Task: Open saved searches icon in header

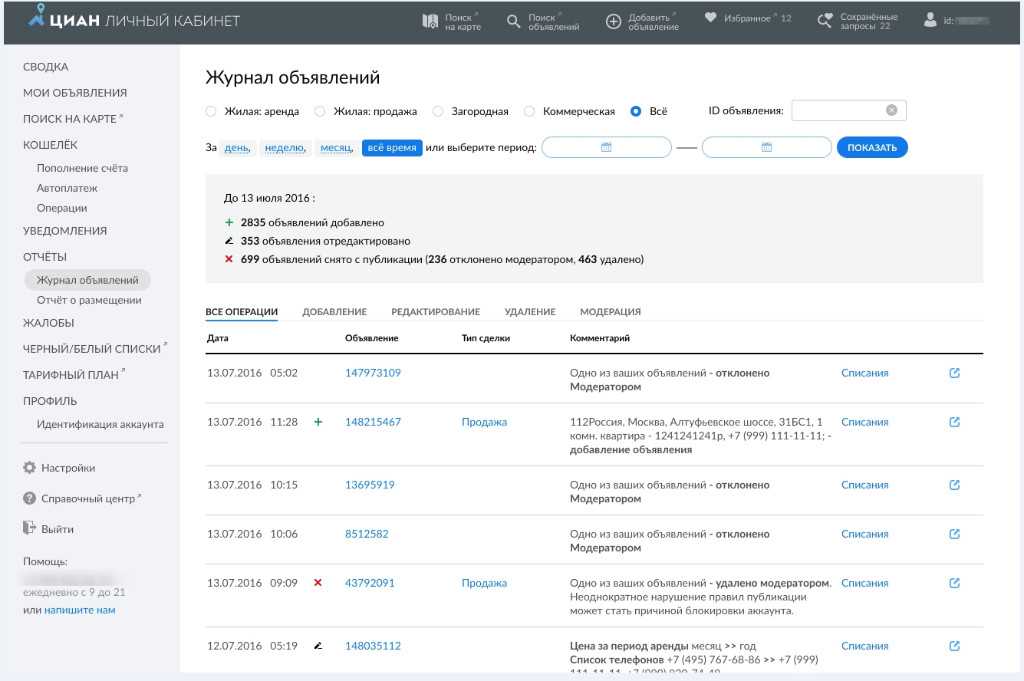Action: click(825, 21)
